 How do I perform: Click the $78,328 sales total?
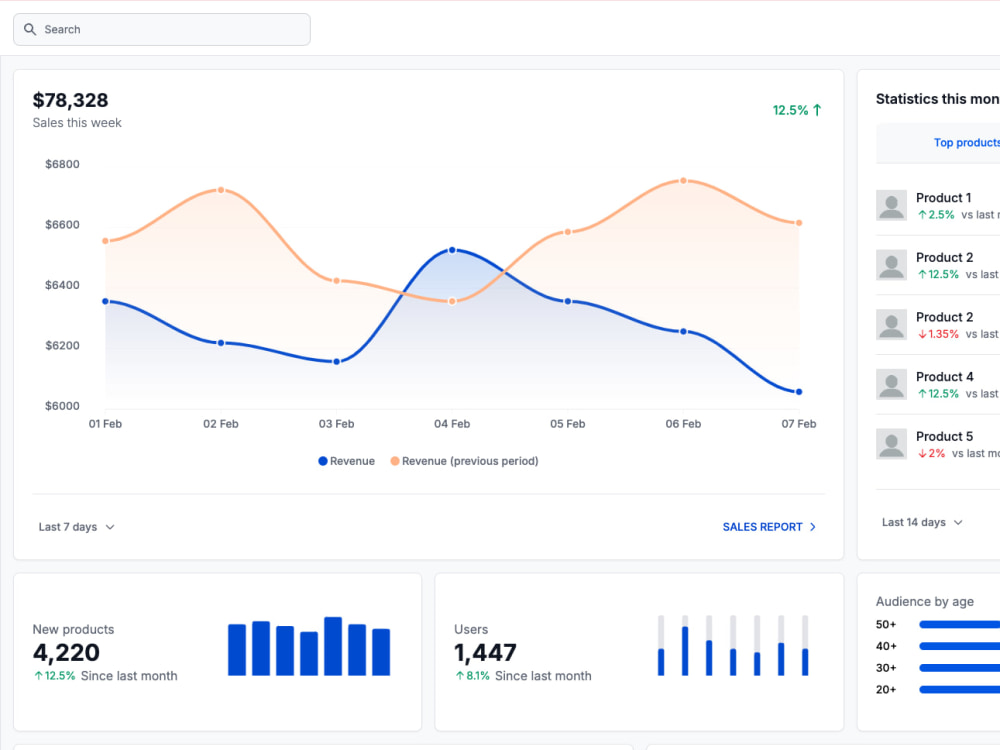(x=70, y=100)
